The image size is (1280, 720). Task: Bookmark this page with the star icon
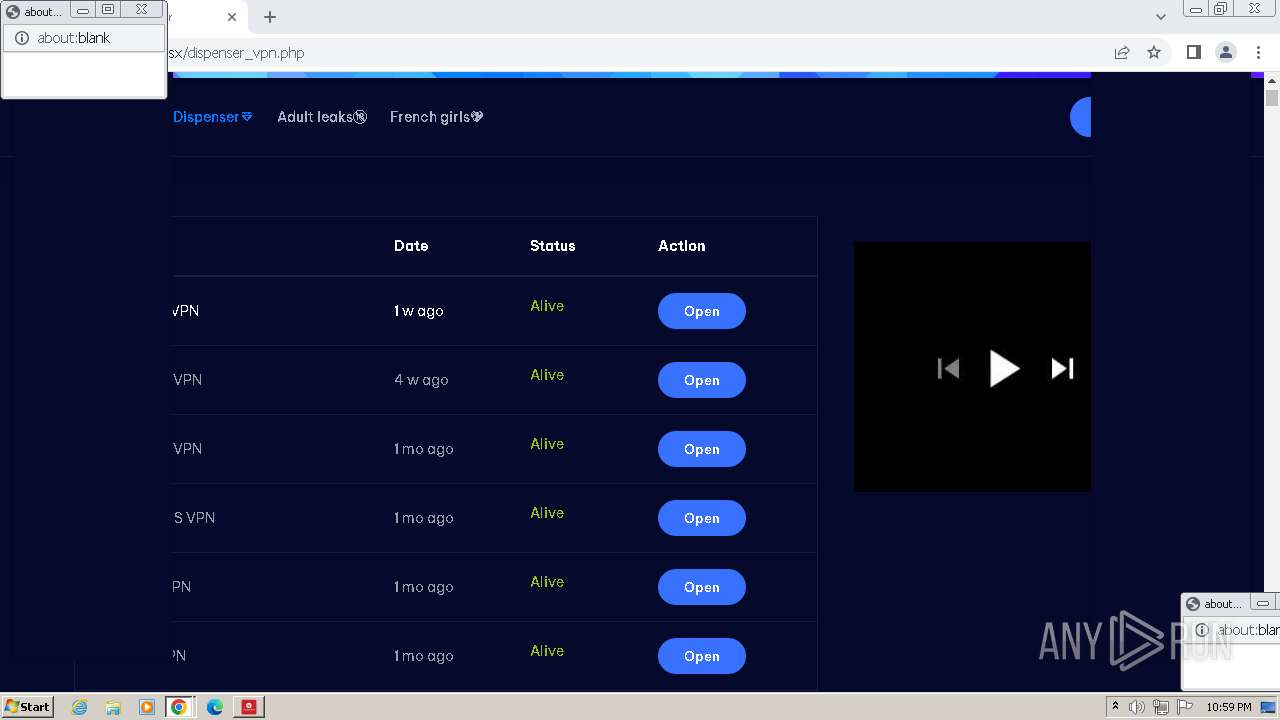coord(1154,53)
